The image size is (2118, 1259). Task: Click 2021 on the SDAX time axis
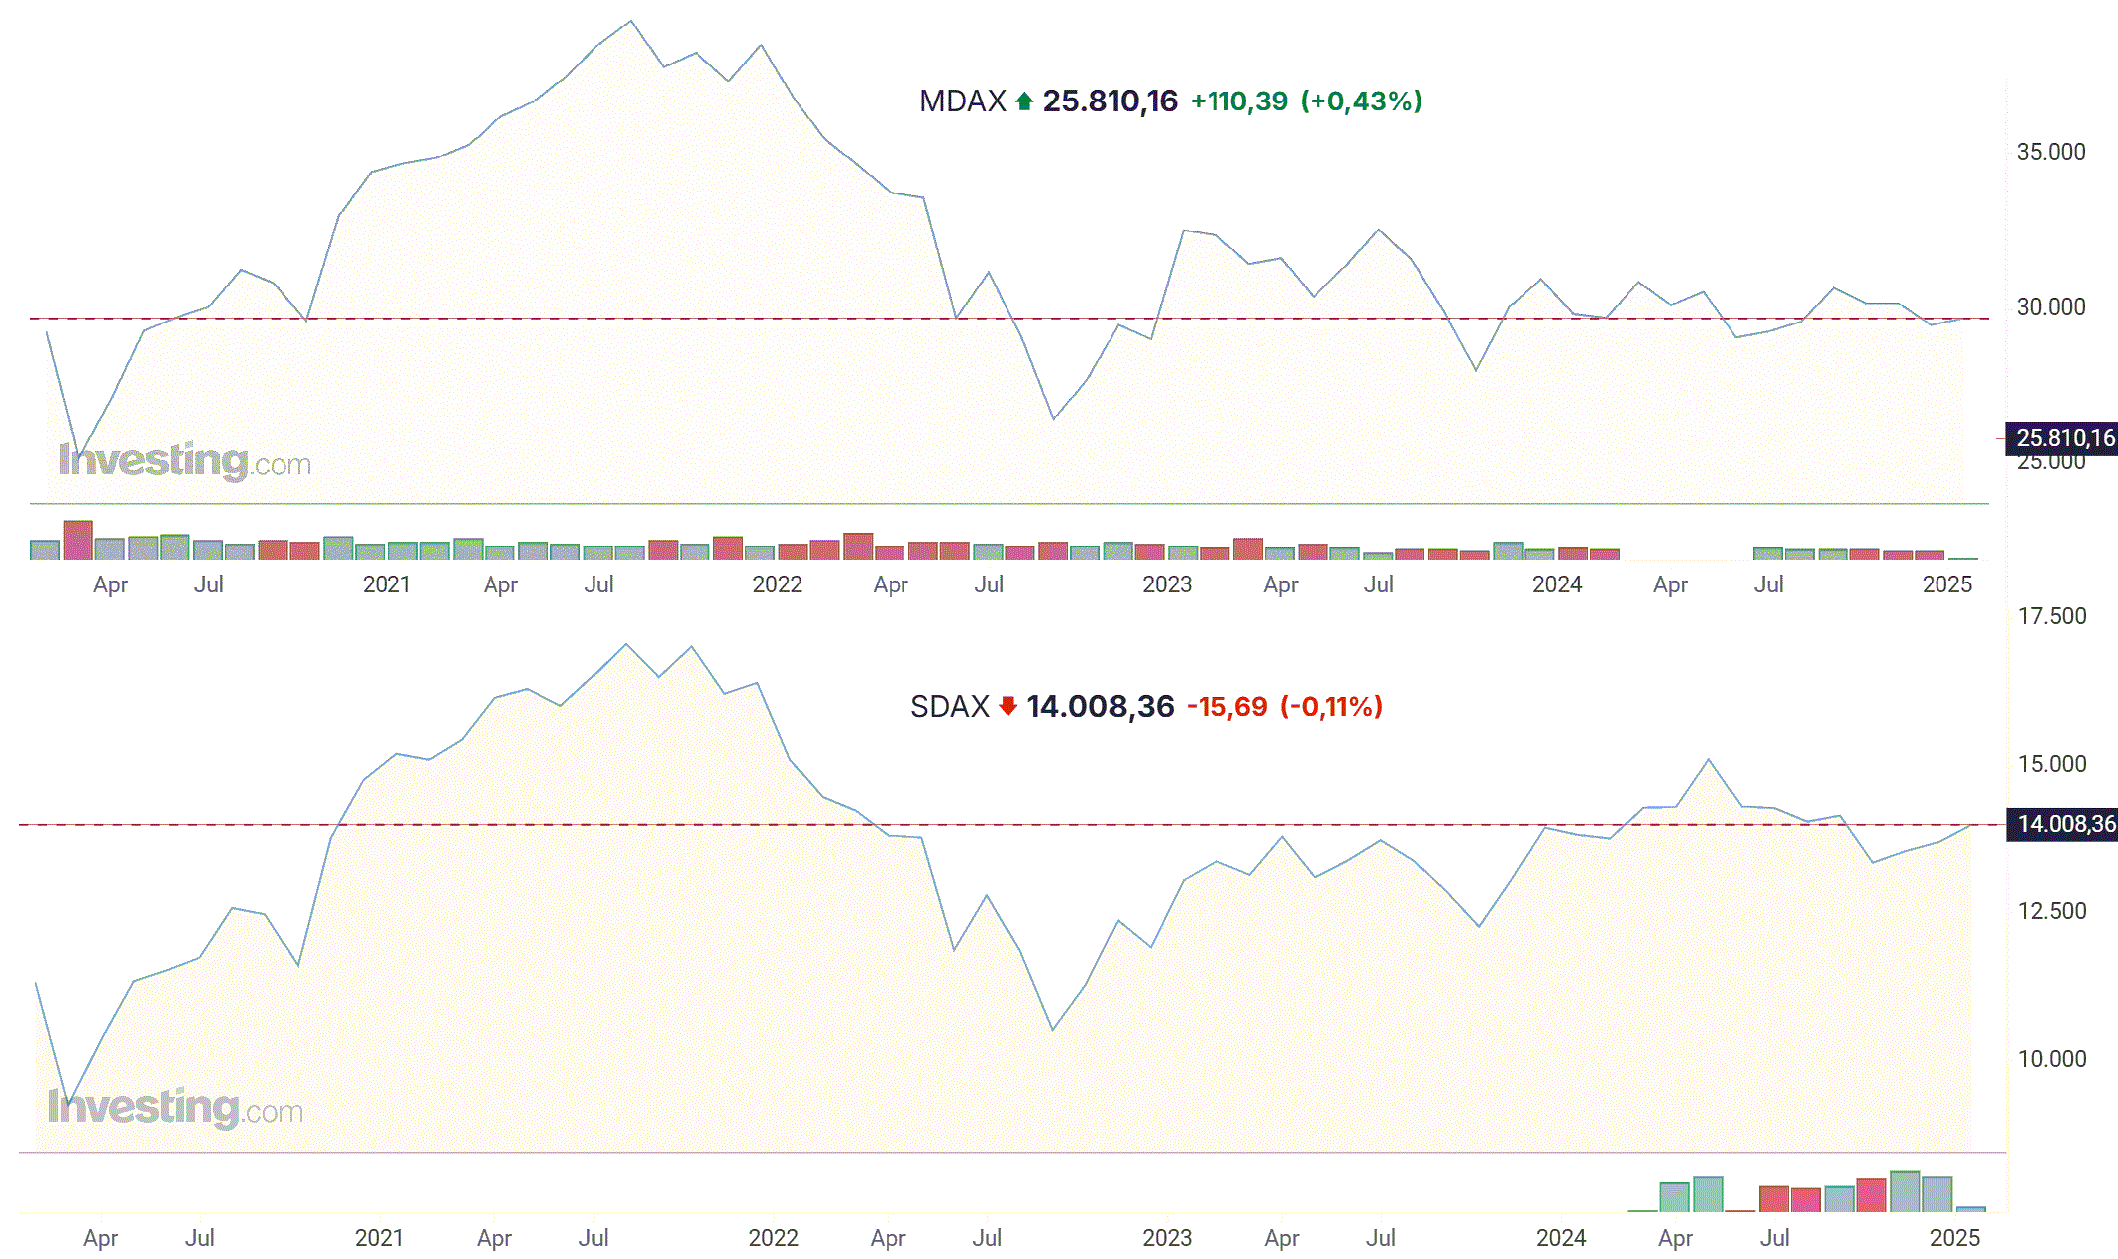click(x=379, y=1238)
